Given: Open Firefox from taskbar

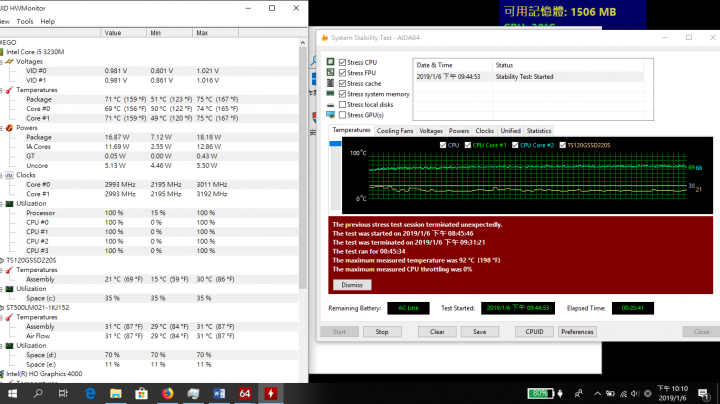Looking at the screenshot, I should (168, 393).
